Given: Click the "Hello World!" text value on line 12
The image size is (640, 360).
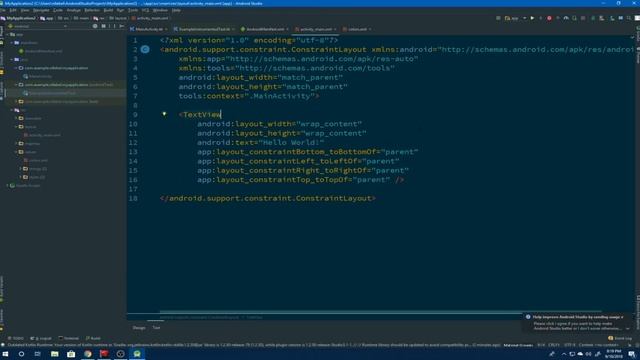Looking at the screenshot, I should pos(291,142).
